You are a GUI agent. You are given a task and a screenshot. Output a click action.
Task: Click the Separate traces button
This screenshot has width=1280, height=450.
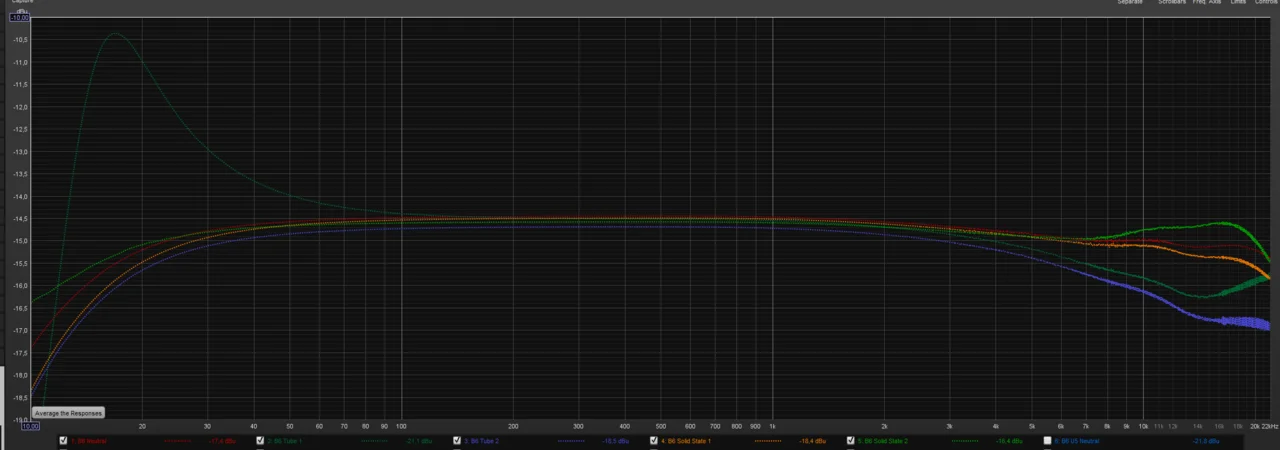point(1129,2)
